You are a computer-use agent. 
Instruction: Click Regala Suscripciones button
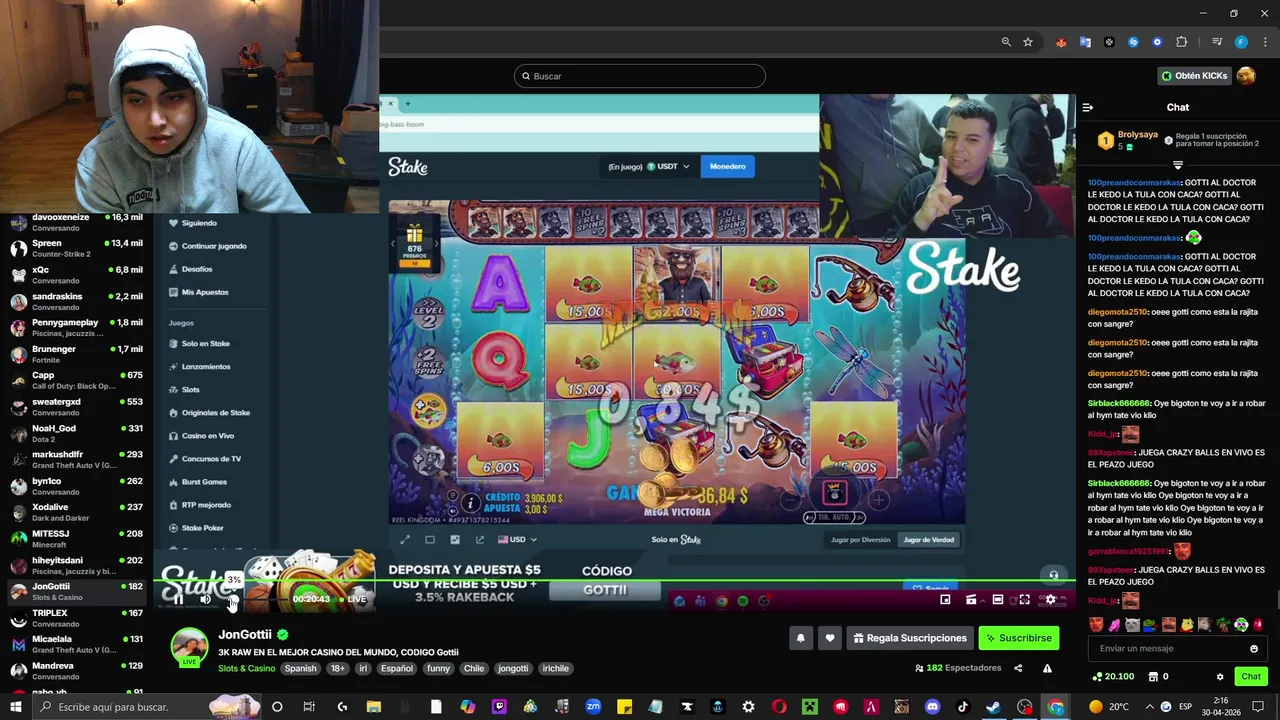pyautogui.click(x=910, y=638)
